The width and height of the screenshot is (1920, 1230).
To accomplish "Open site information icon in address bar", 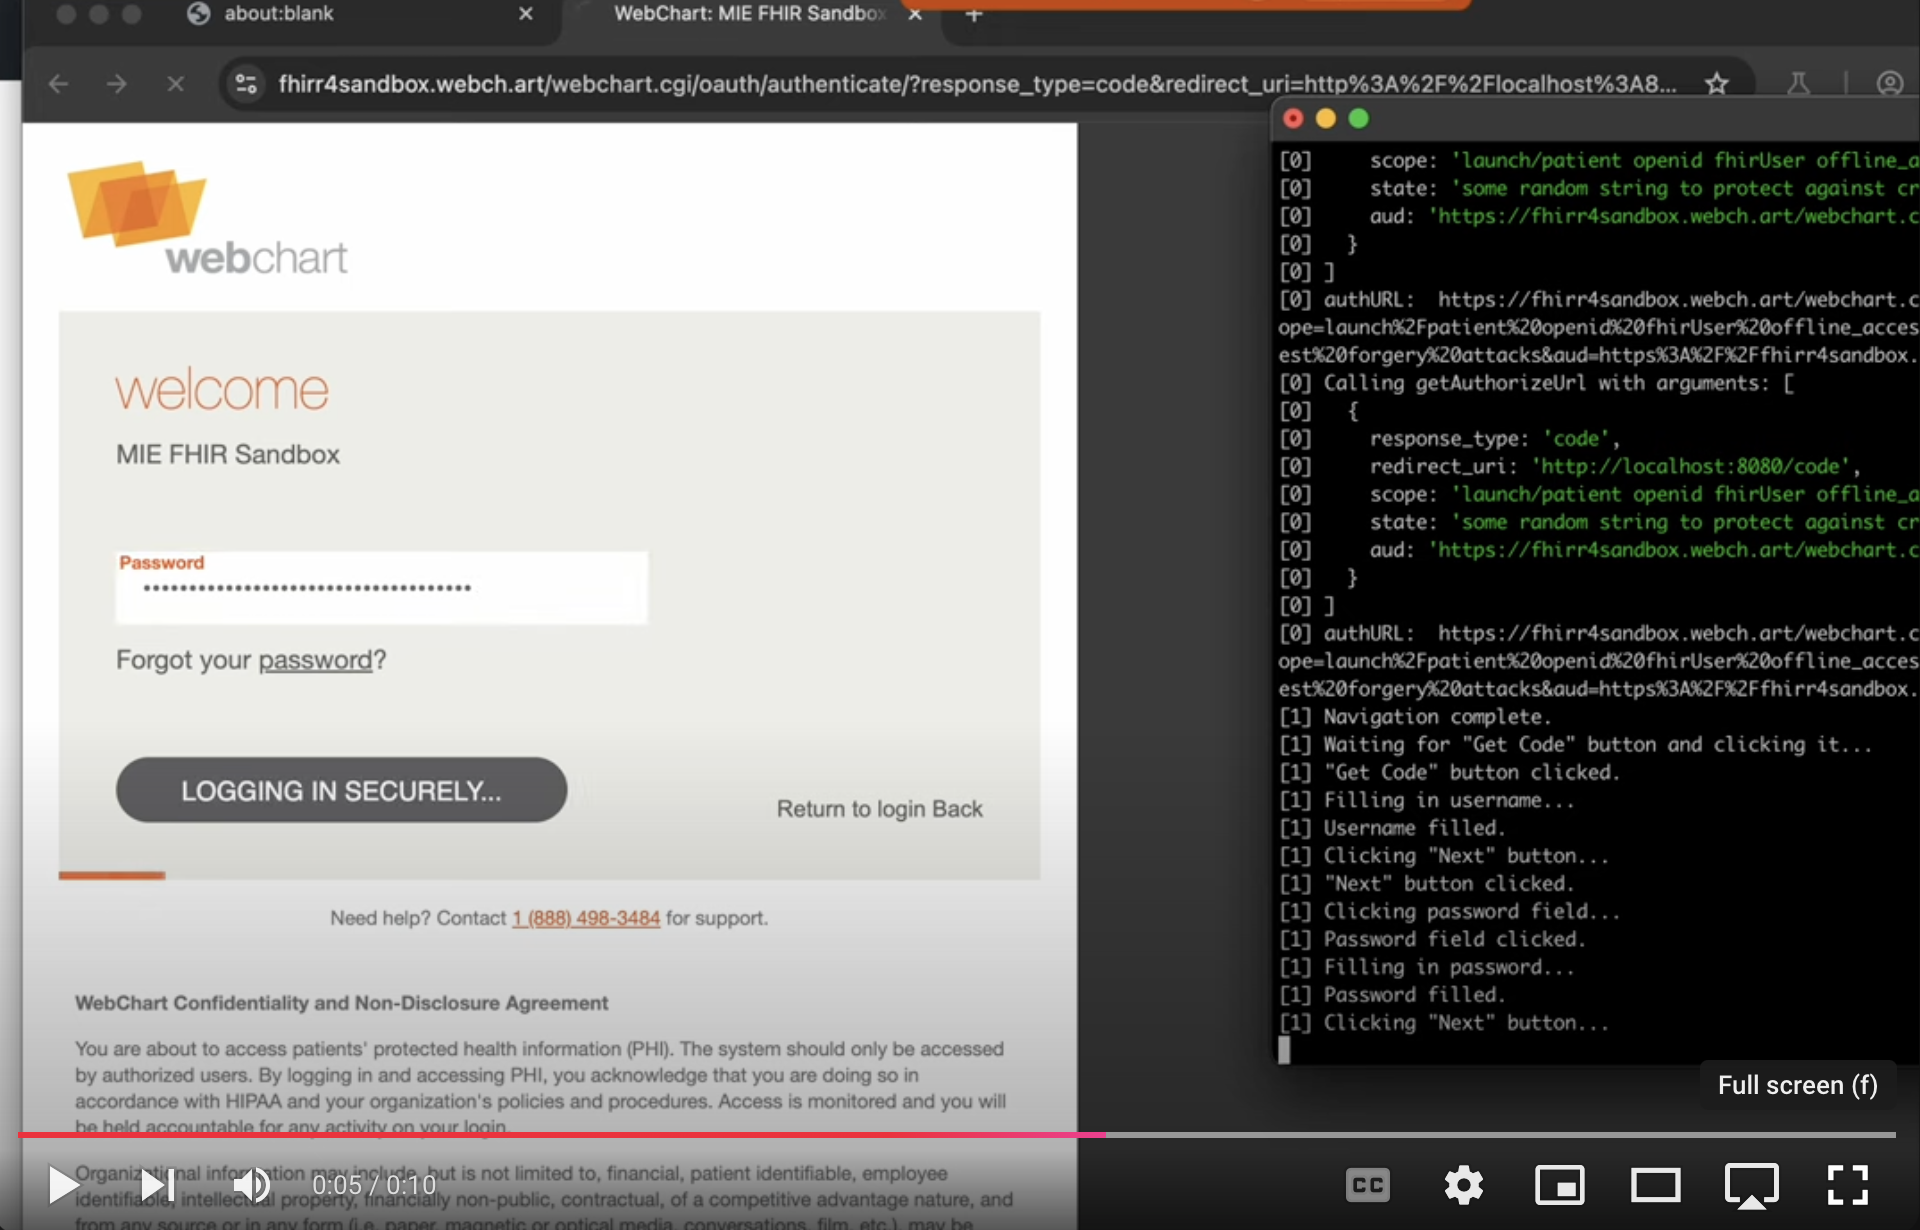I will pyautogui.click(x=246, y=84).
